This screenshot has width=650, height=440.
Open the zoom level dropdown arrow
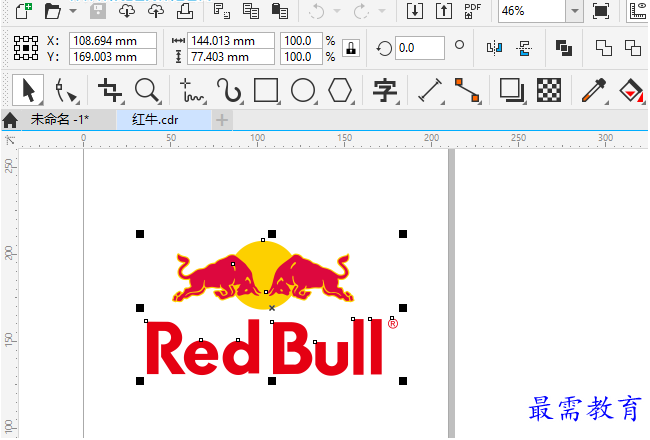[575, 11]
